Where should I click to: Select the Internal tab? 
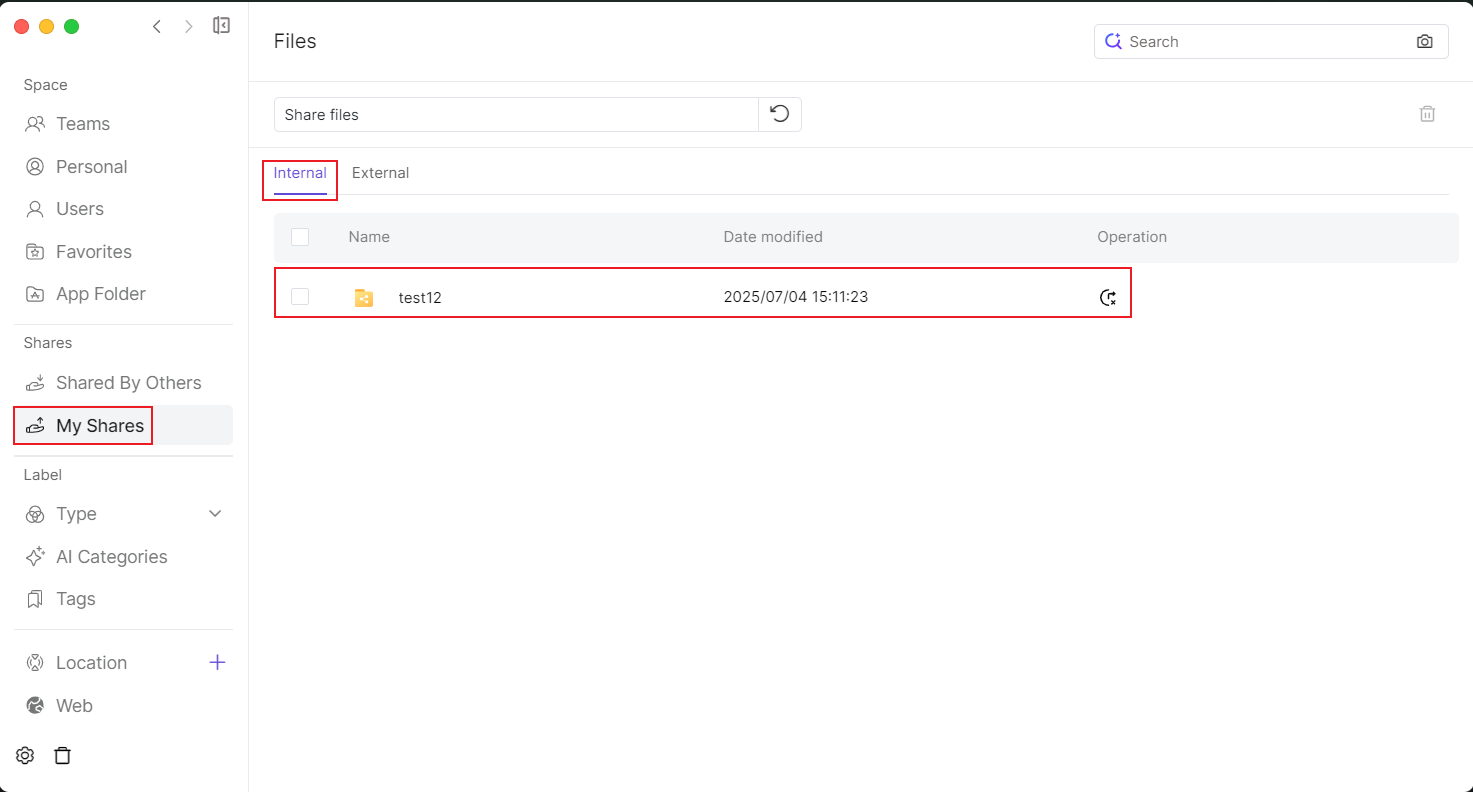(x=300, y=173)
